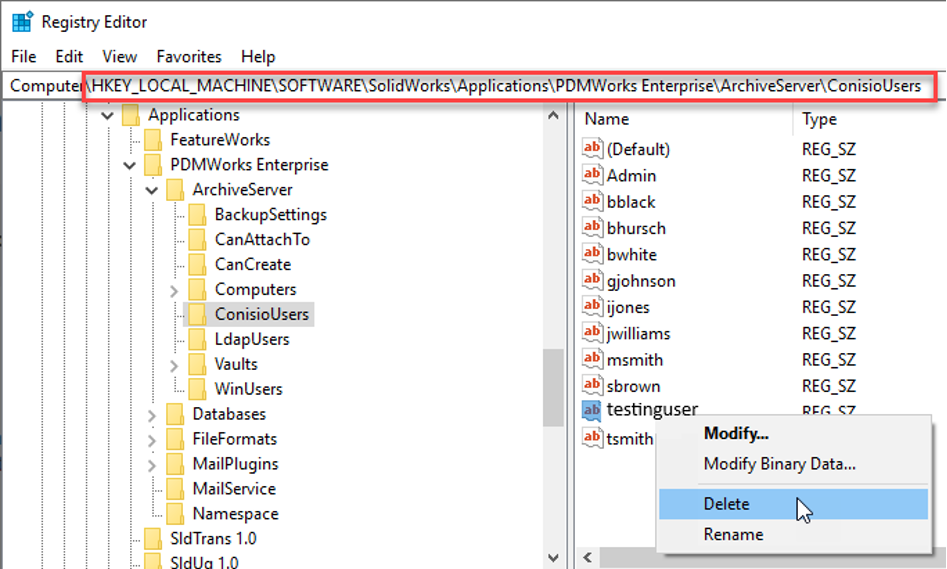The width and height of the screenshot is (947, 569).
Task: Select Modify Binary Data option
Action: pyautogui.click(x=779, y=464)
